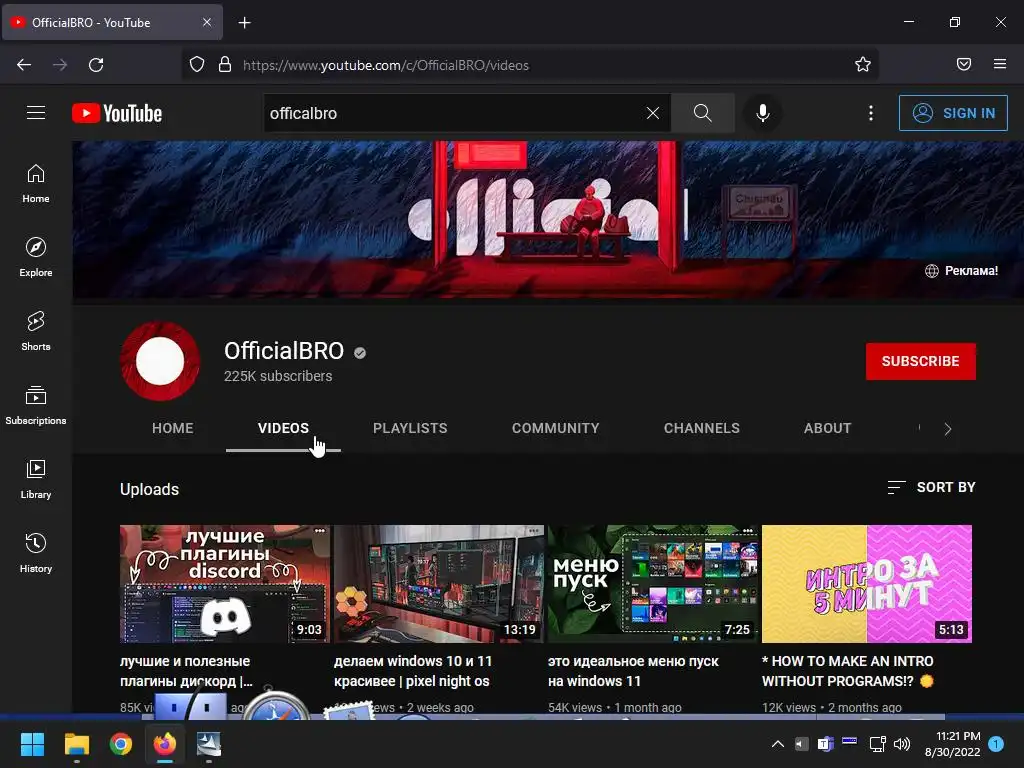Close the OfficialBRO browser tab

click(x=206, y=22)
